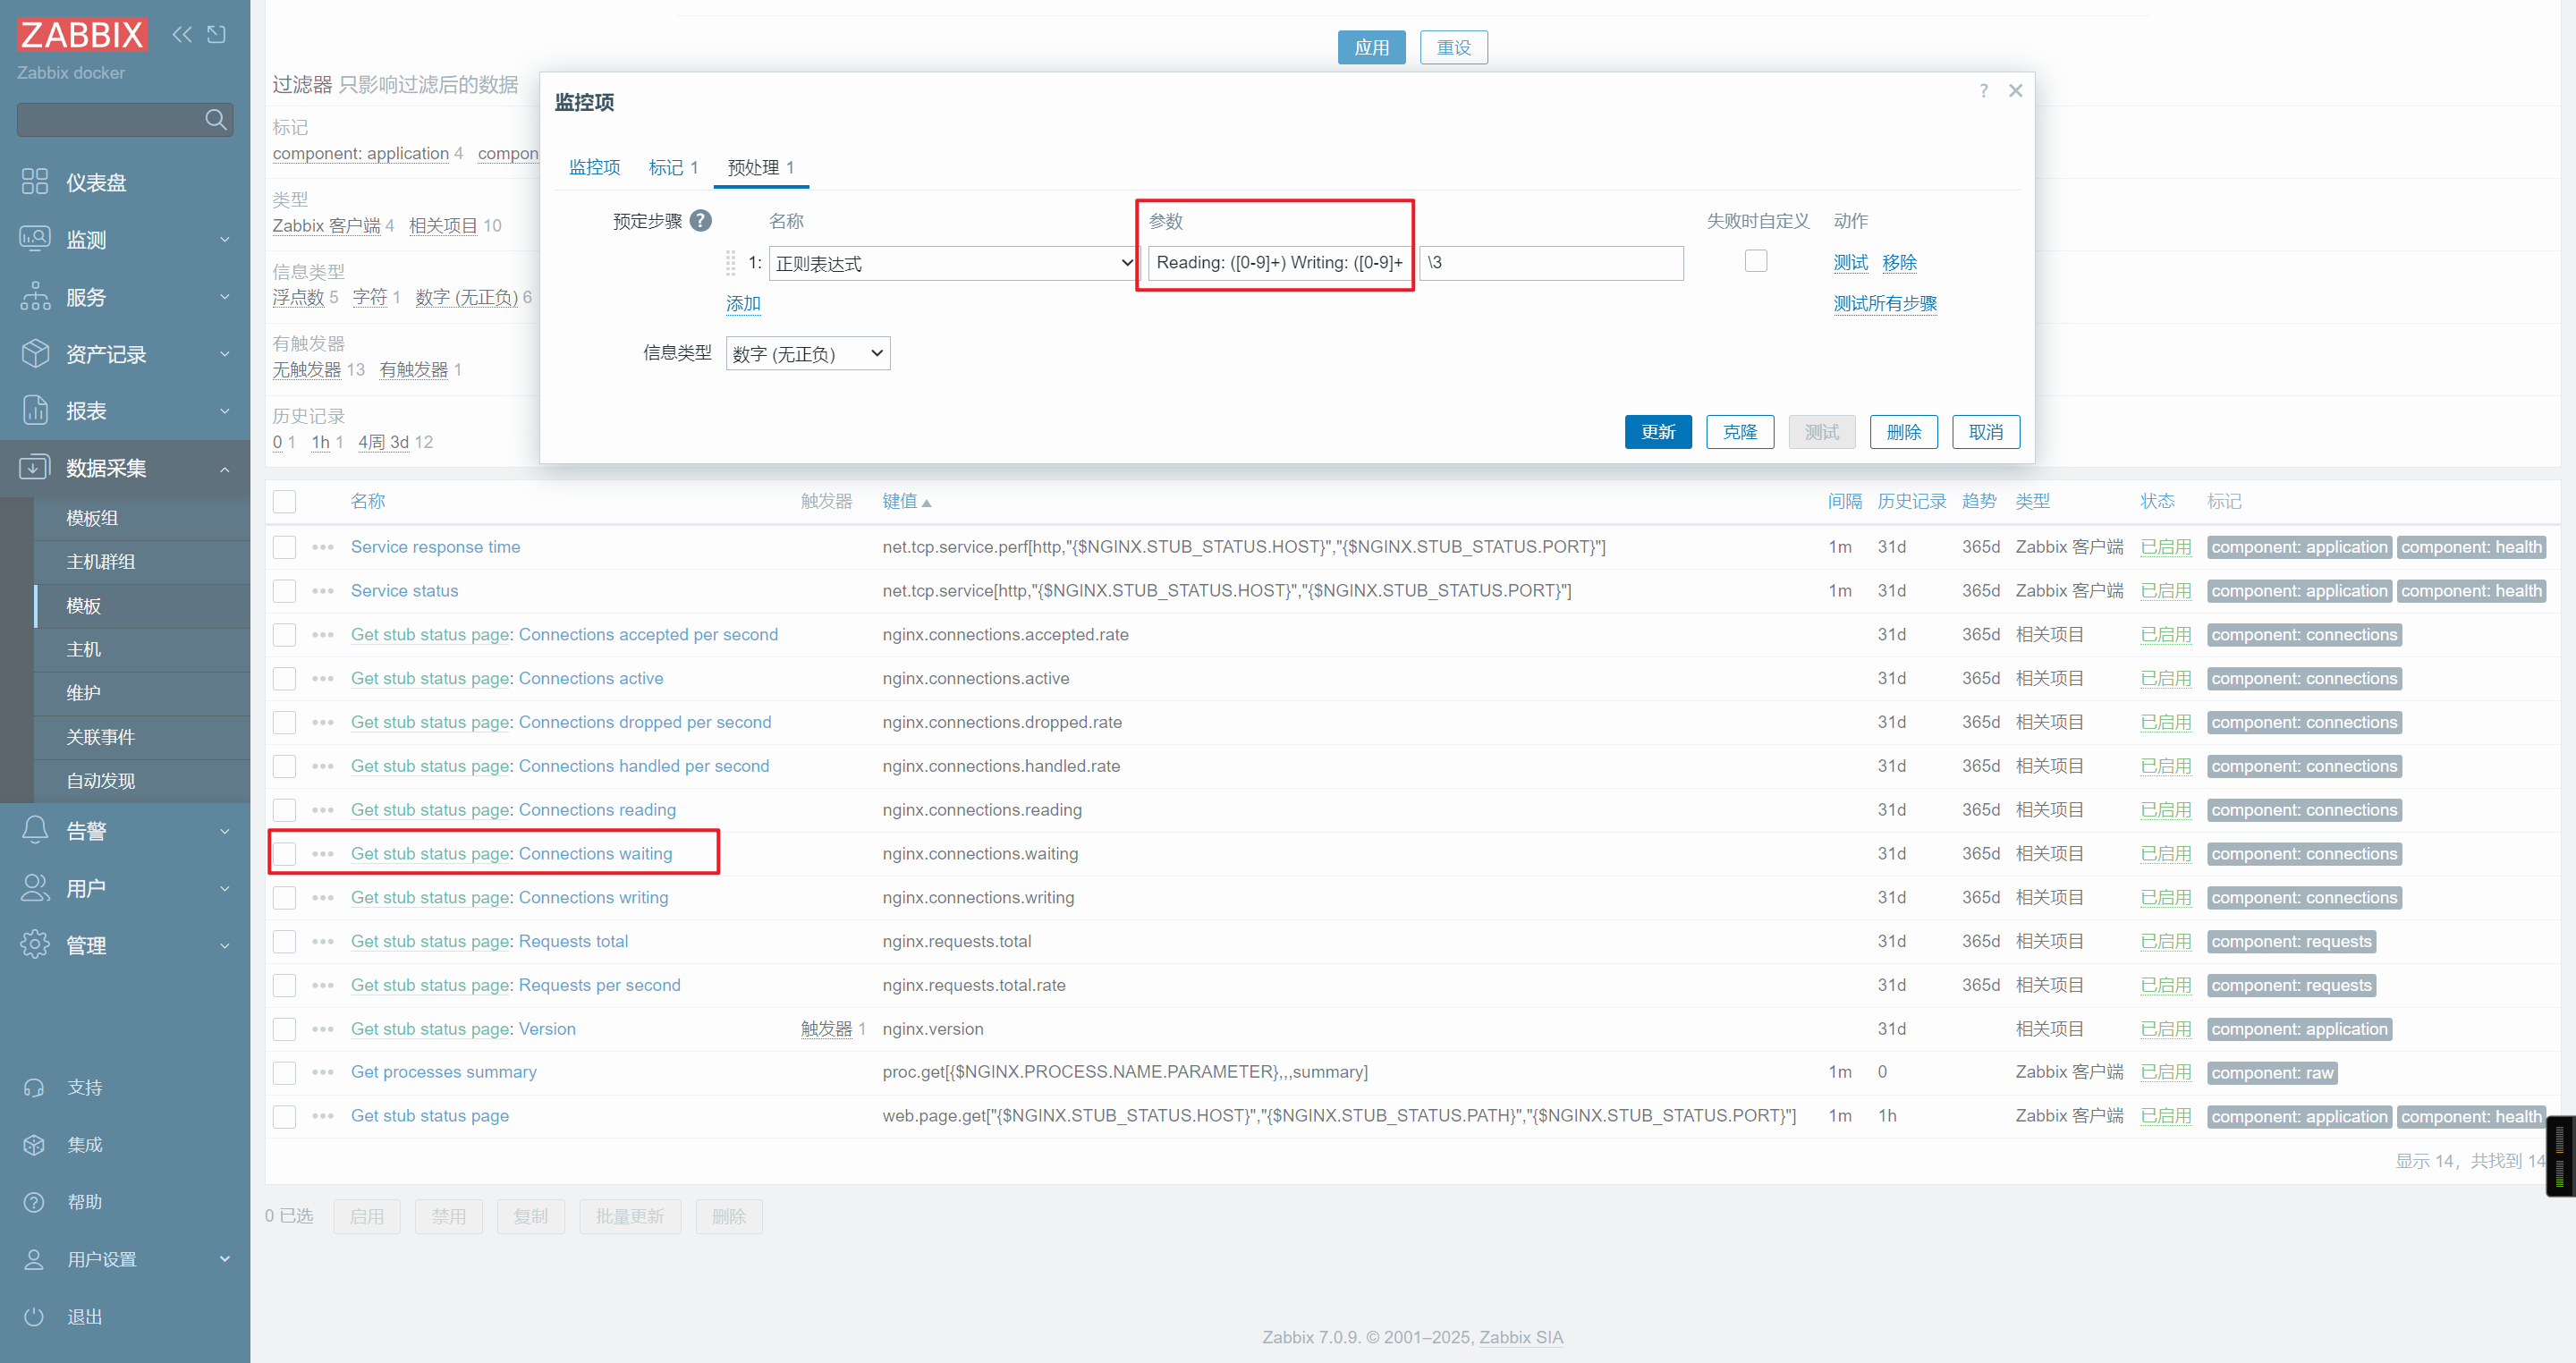Viewport: 2576px width, 1363px height.
Task: Open the three-dot menu for Get processes summary
Action: click(323, 1072)
